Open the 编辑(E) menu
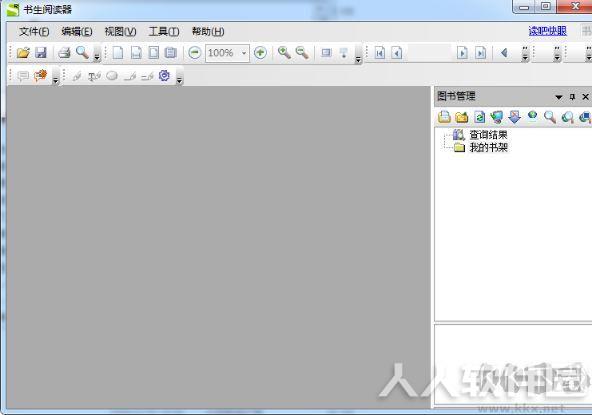 [x=77, y=31]
